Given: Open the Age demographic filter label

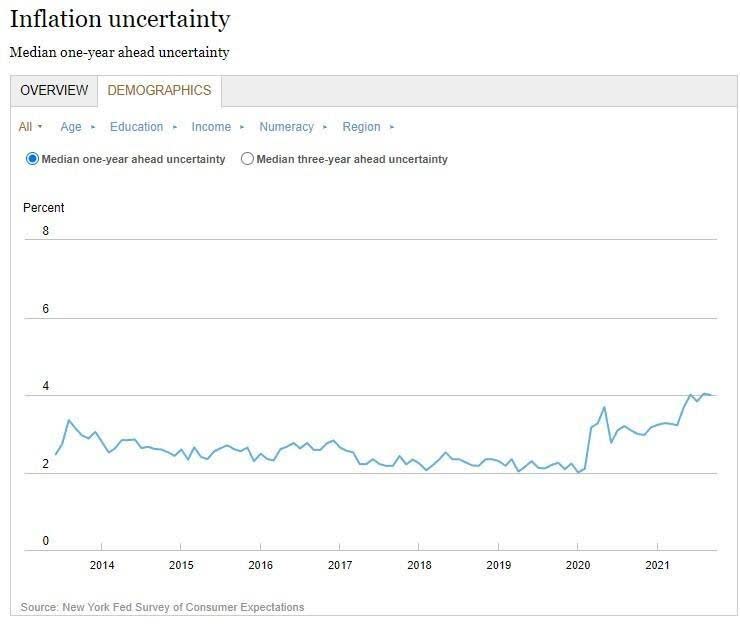Looking at the screenshot, I should tap(71, 127).
